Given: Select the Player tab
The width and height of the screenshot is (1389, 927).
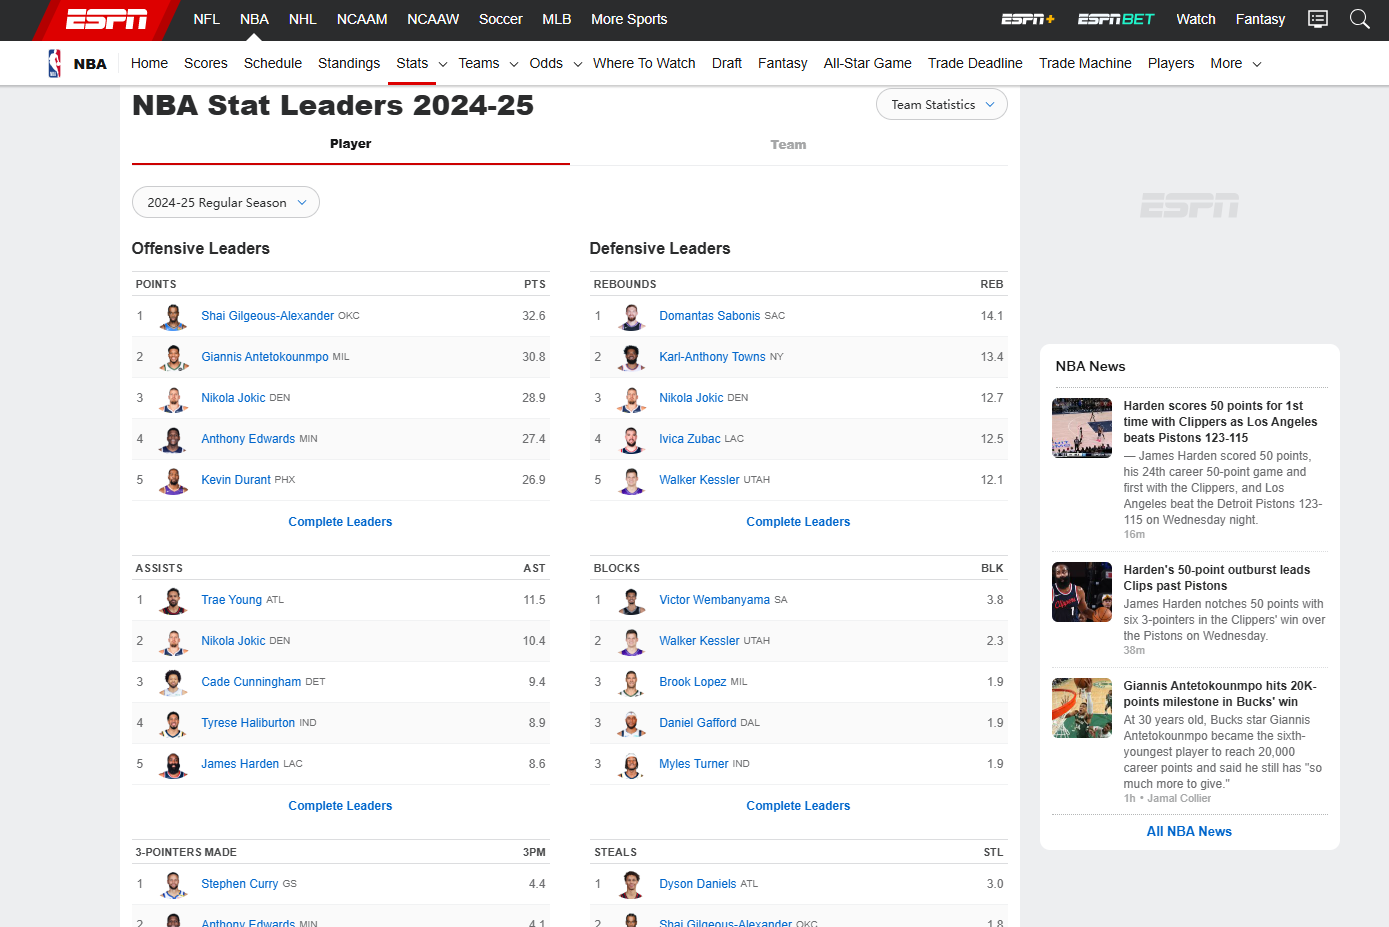Looking at the screenshot, I should 351,144.
